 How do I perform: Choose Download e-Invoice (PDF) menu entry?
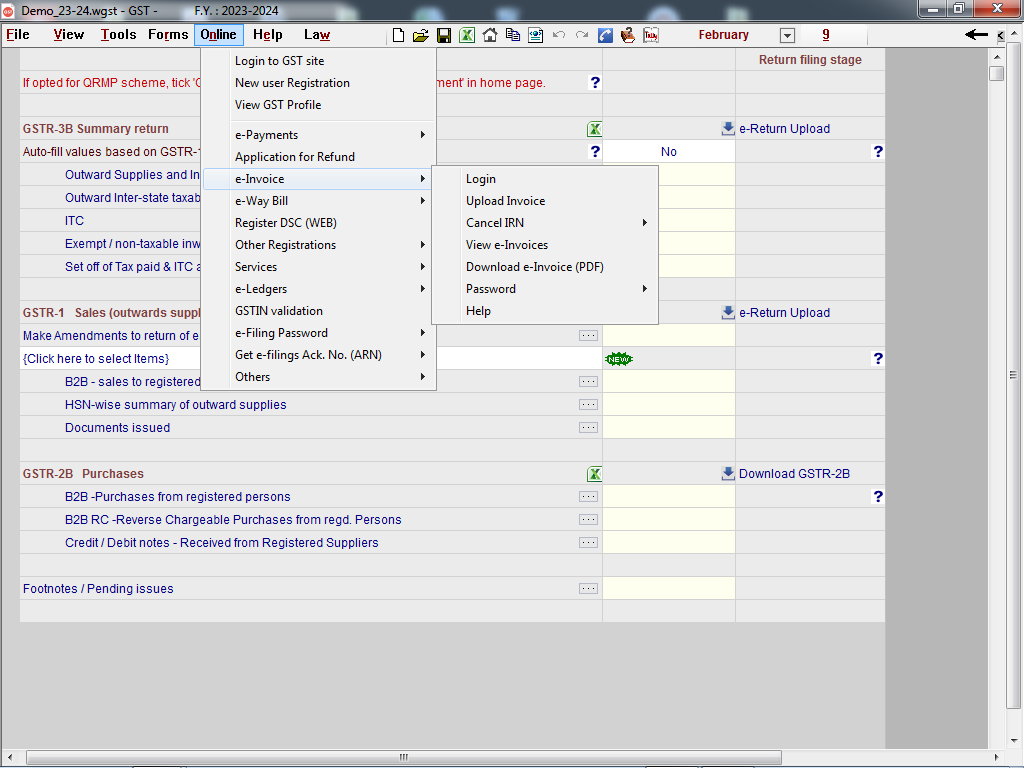(x=534, y=267)
